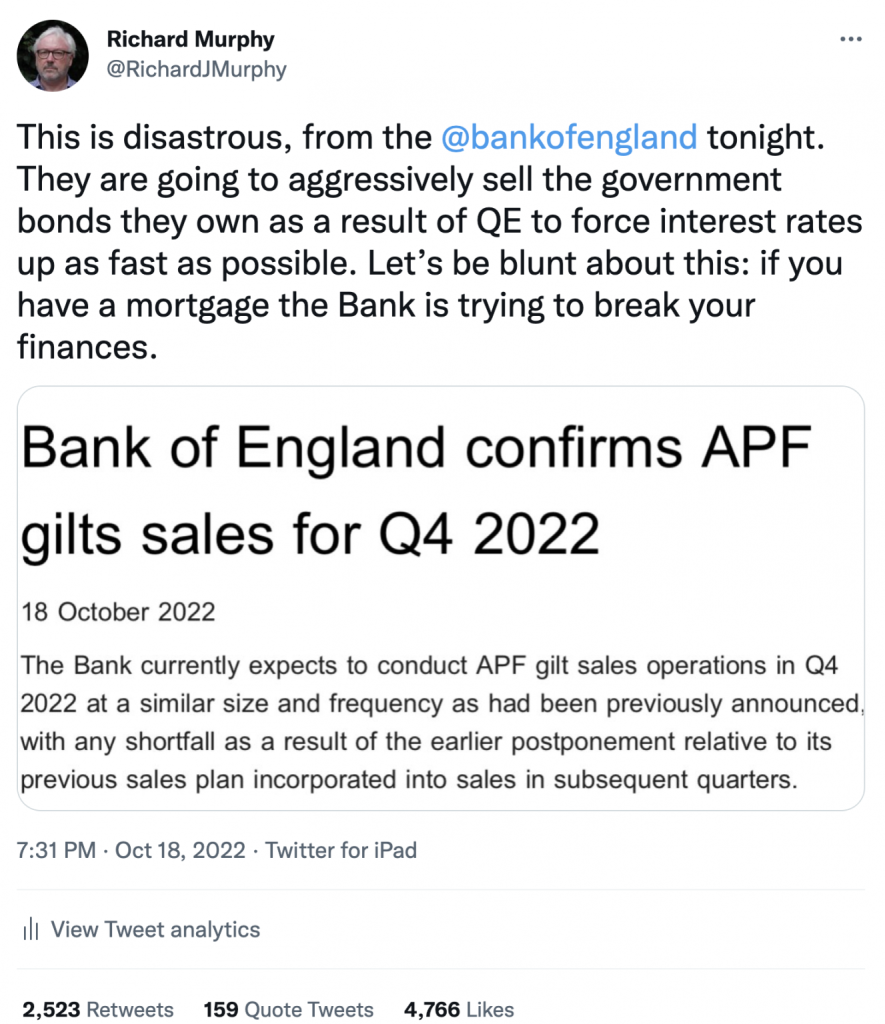This screenshot has height=1024, width=885.
Task: Click the 18 October 2022 date inside the image
Action: (117, 612)
